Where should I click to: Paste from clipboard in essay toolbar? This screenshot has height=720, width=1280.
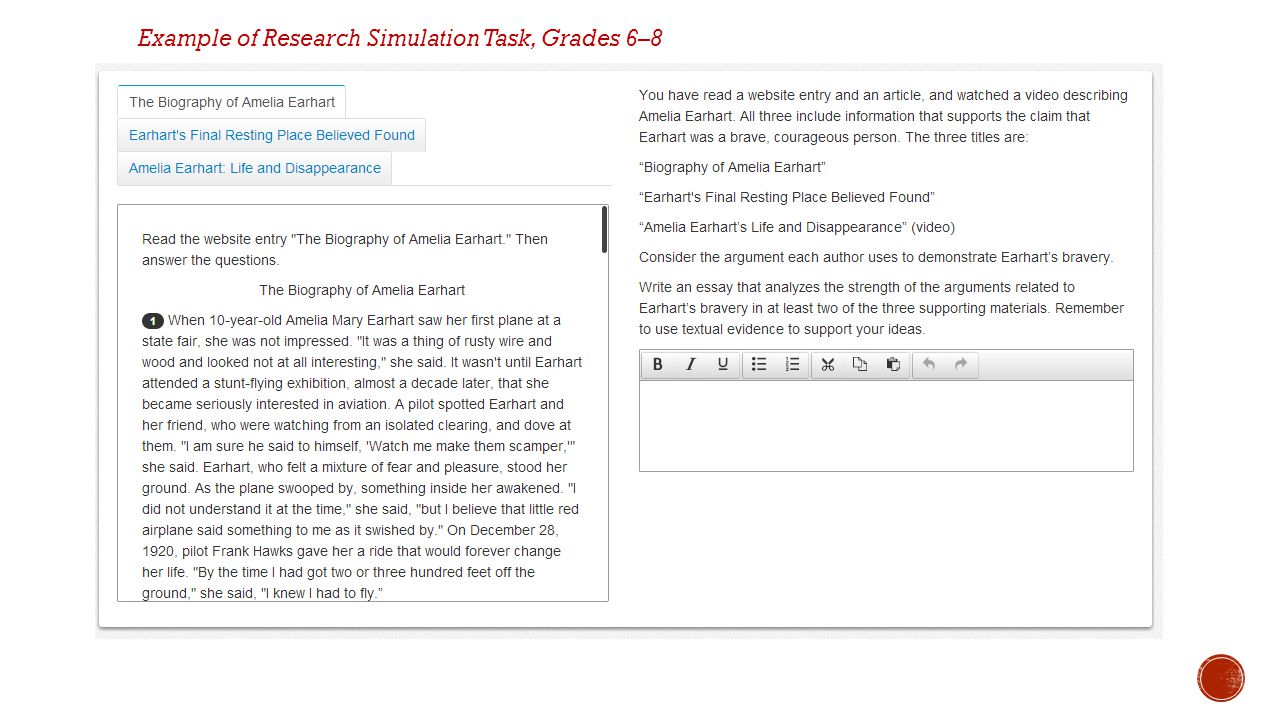tap(893, 365)
